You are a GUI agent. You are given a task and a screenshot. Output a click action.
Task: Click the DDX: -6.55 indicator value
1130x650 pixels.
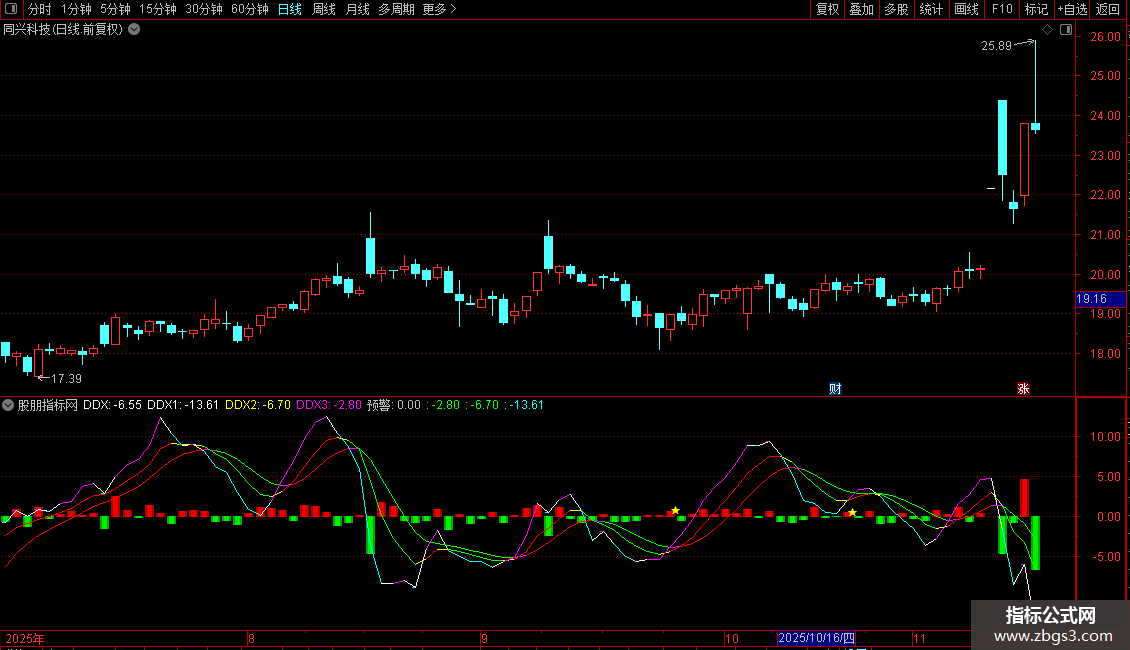[112, 405]
